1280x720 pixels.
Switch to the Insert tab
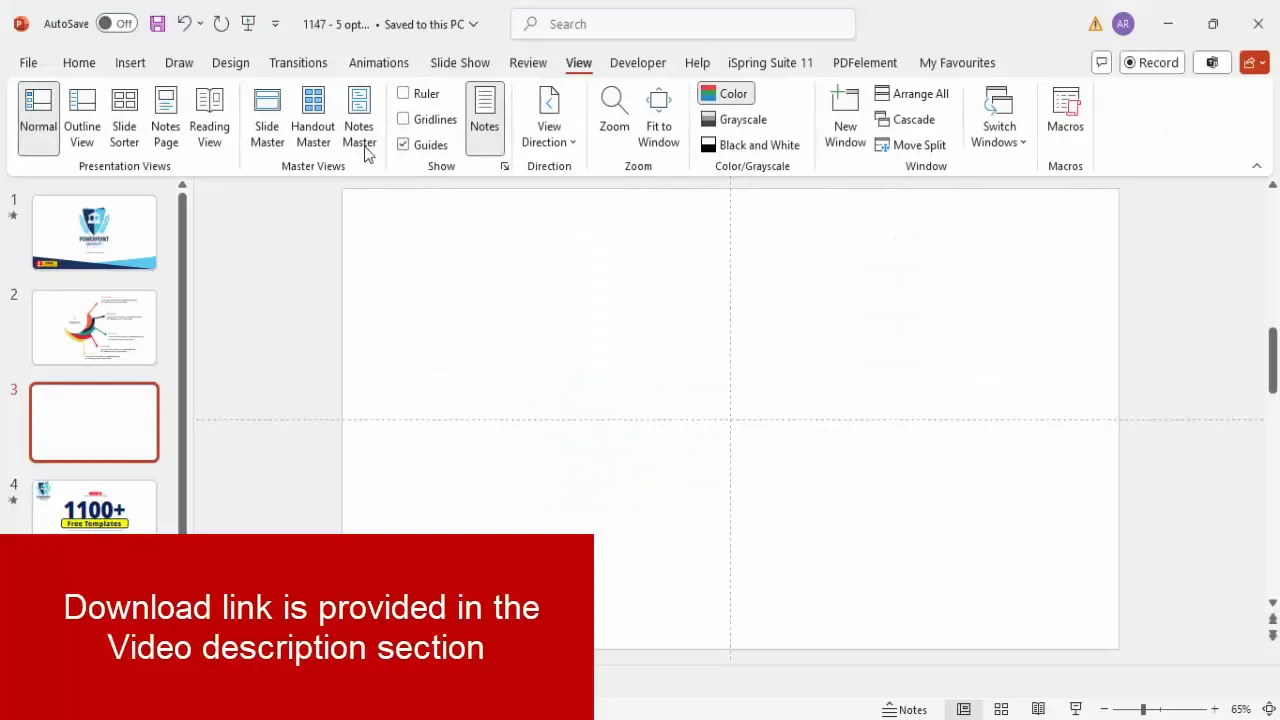point(130,62)
